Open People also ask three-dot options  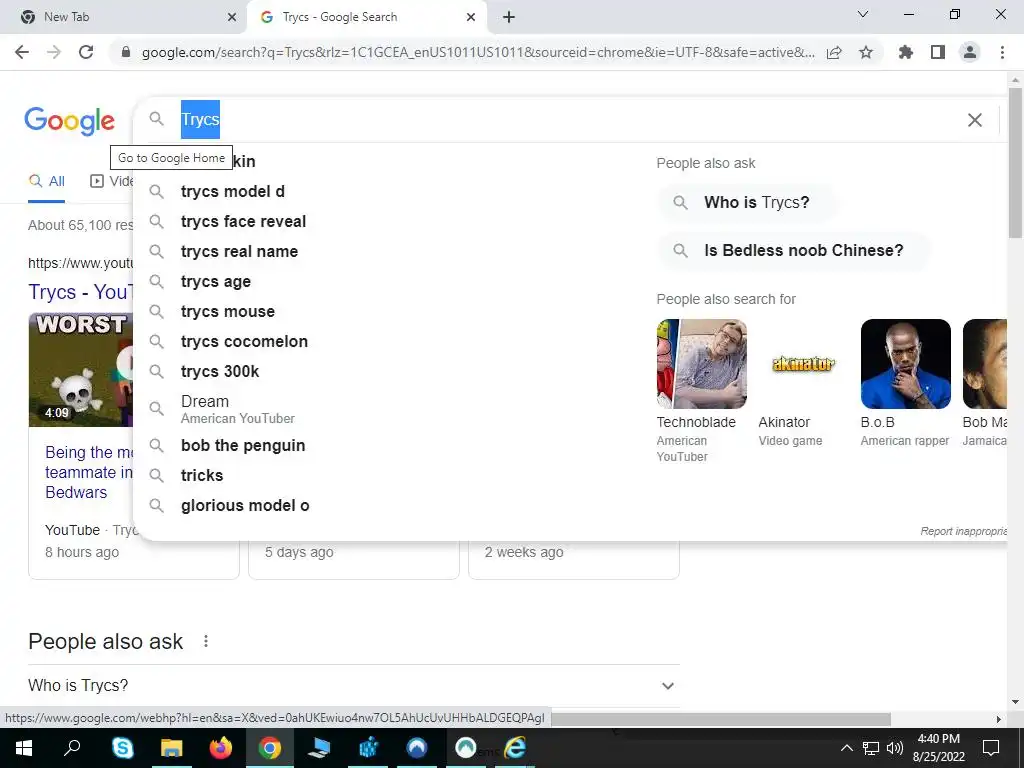[x=206, y=641]
